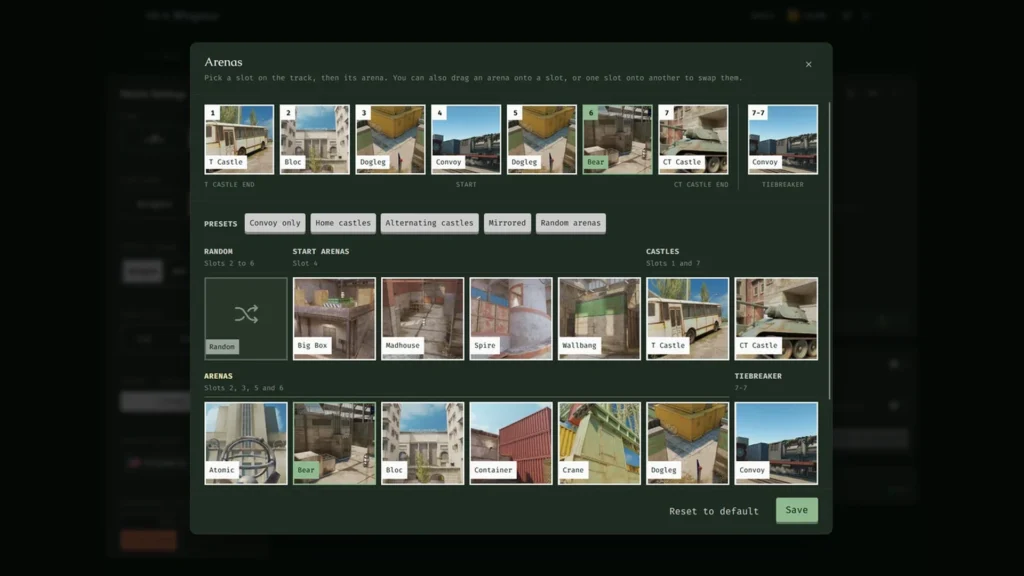Apply the Alternating castles preset

tap(429, 223)
